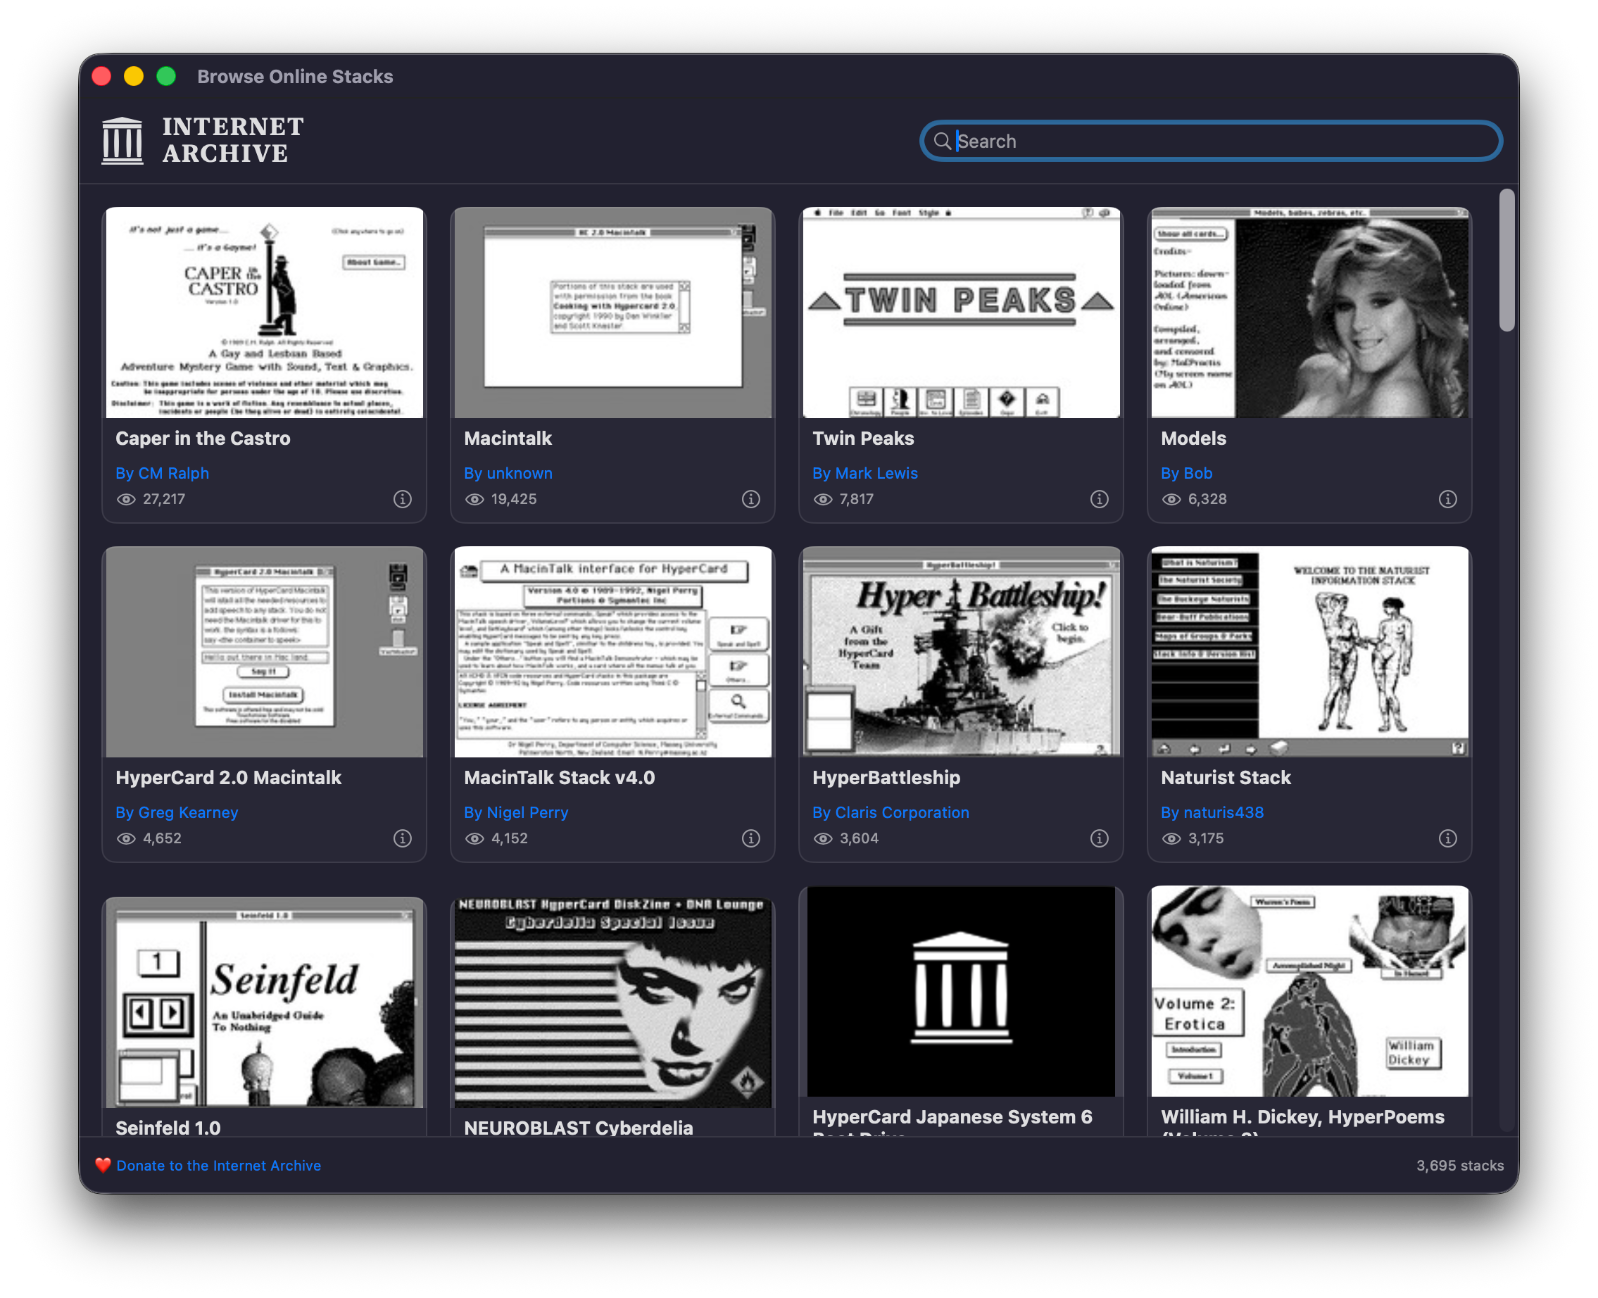Show info for the Macintalk stack
This screenshot has width=1598, height=1298.
click(751, 499)
